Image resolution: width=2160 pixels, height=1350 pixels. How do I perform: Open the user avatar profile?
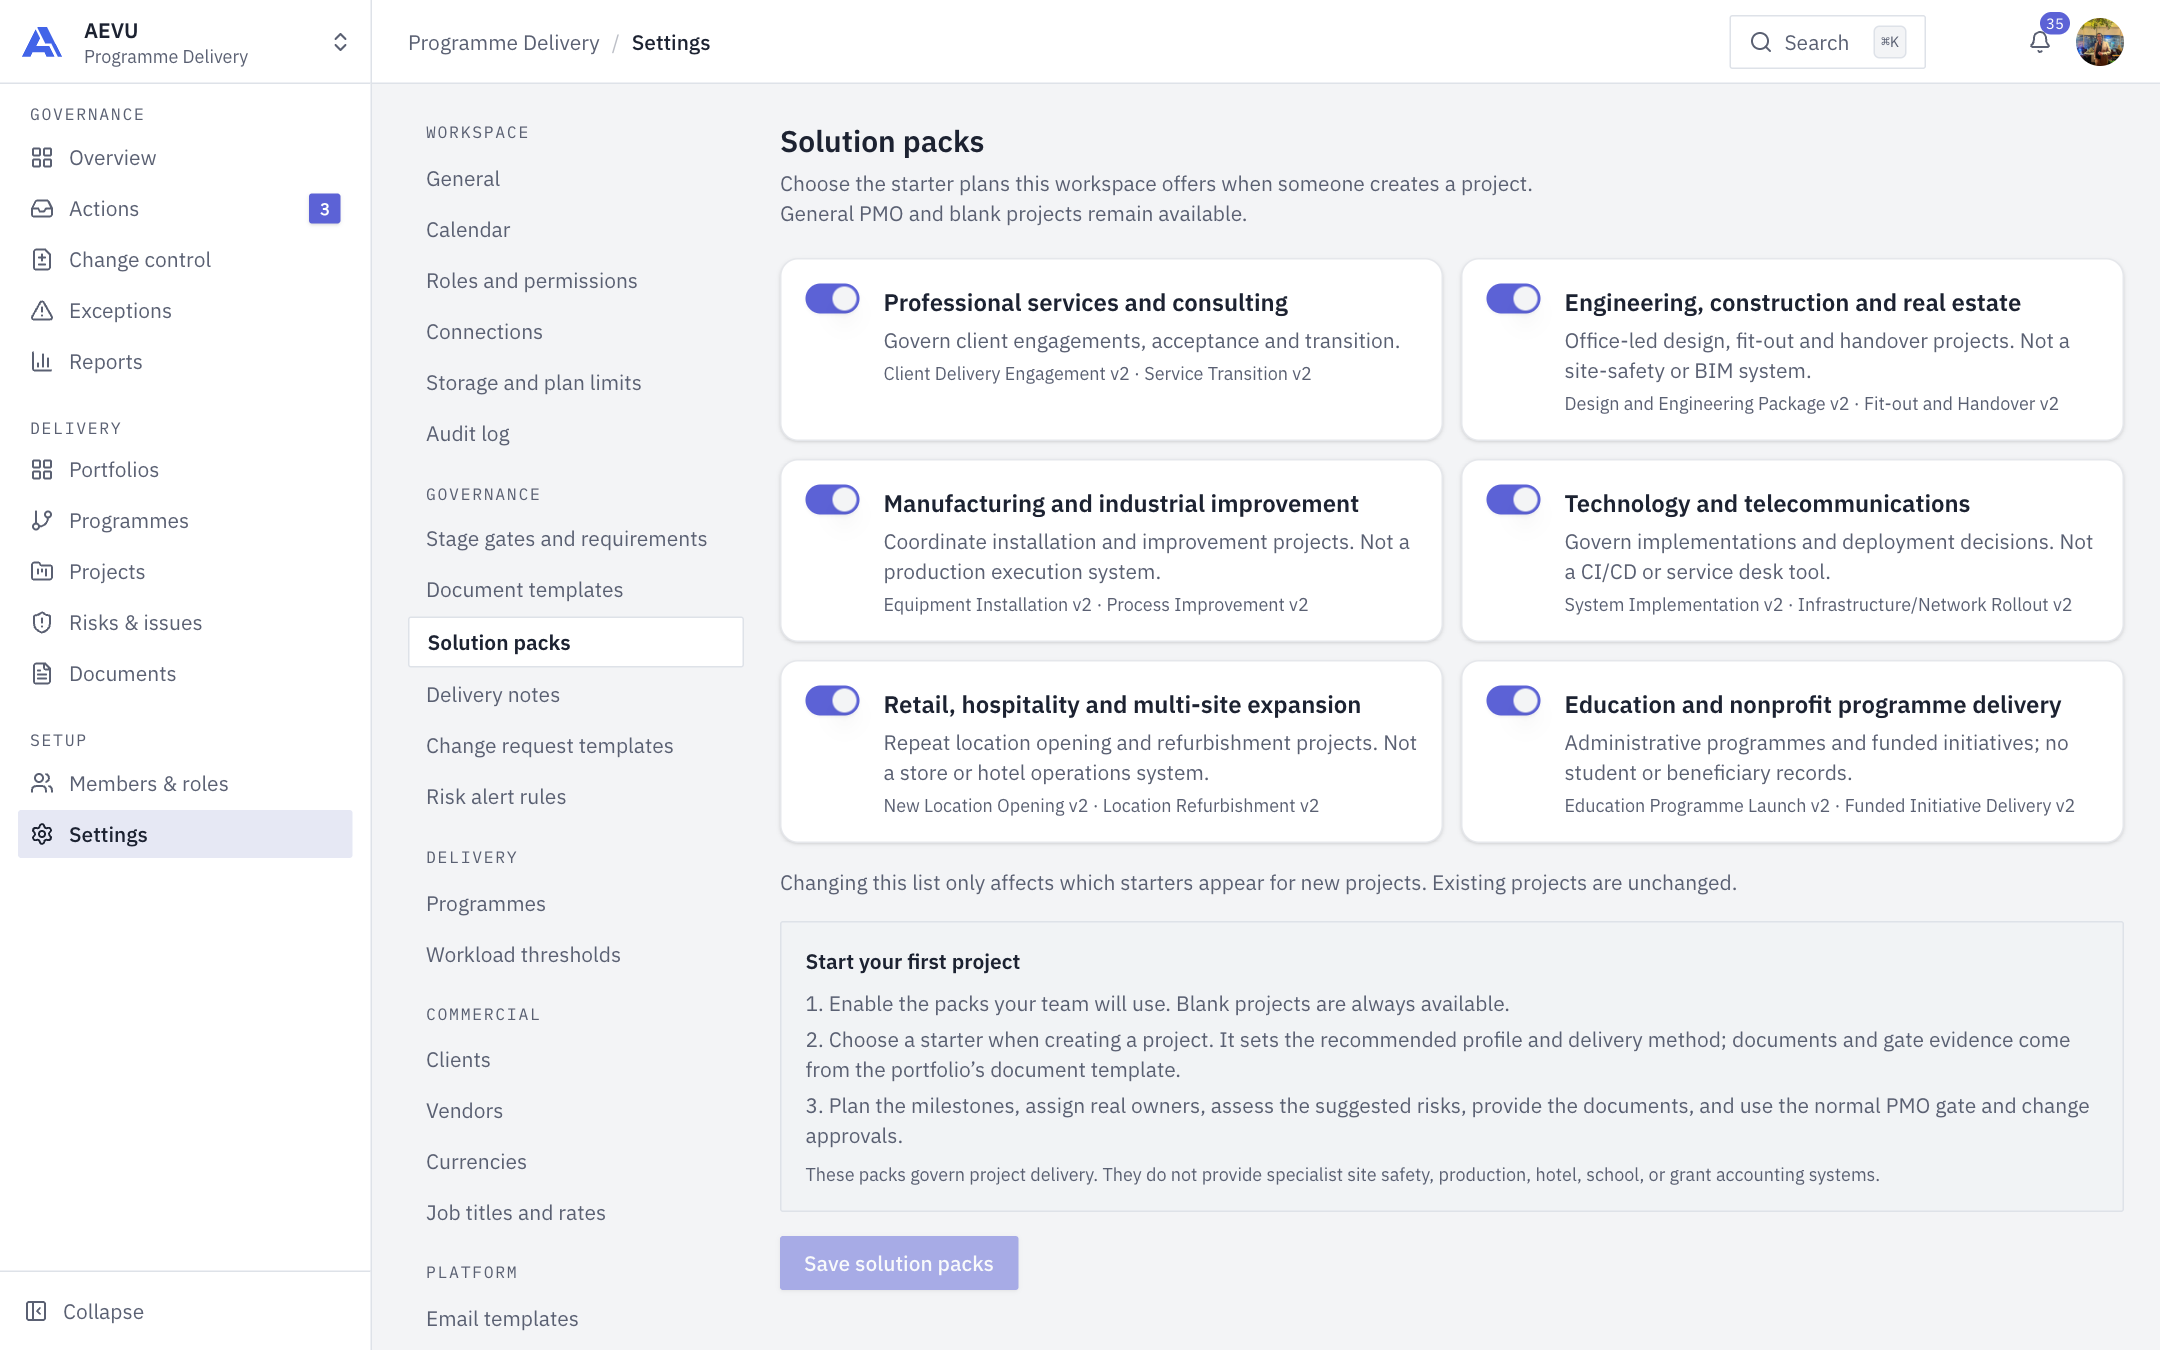coord(2100,42)
